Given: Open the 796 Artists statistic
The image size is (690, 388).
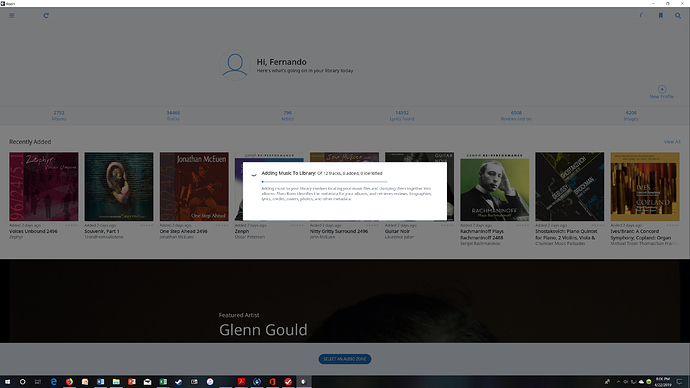Looking at the screenshot, I should 287,116.
